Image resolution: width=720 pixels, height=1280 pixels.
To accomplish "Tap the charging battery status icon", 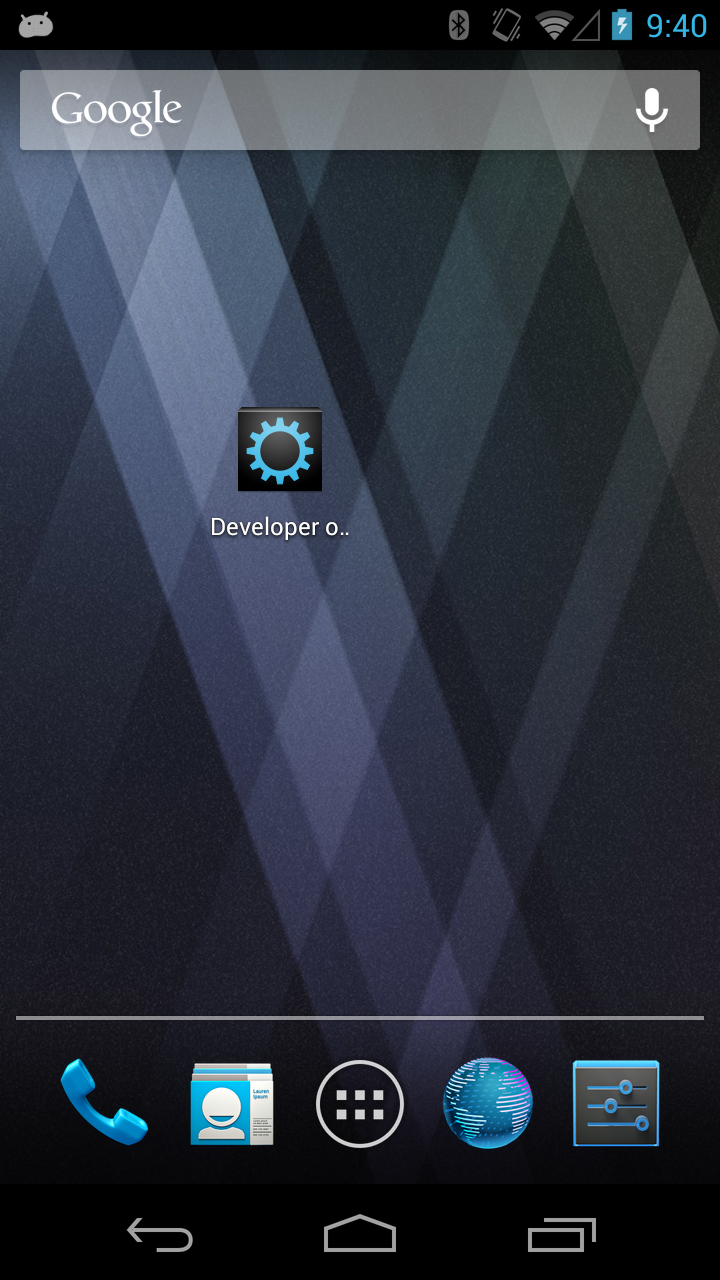I will coord(622,25).
